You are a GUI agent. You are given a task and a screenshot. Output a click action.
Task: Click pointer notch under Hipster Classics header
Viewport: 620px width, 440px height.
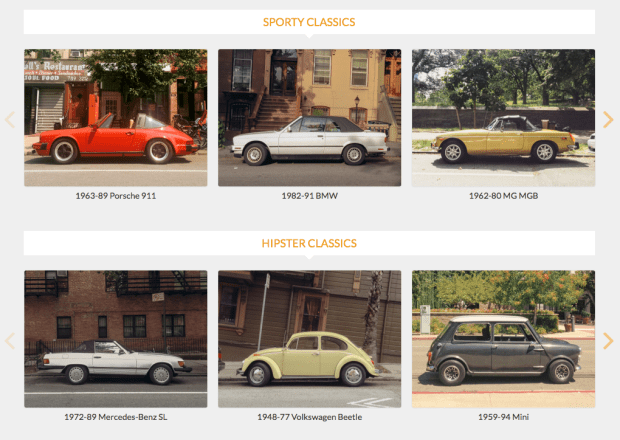click(310, 257)
